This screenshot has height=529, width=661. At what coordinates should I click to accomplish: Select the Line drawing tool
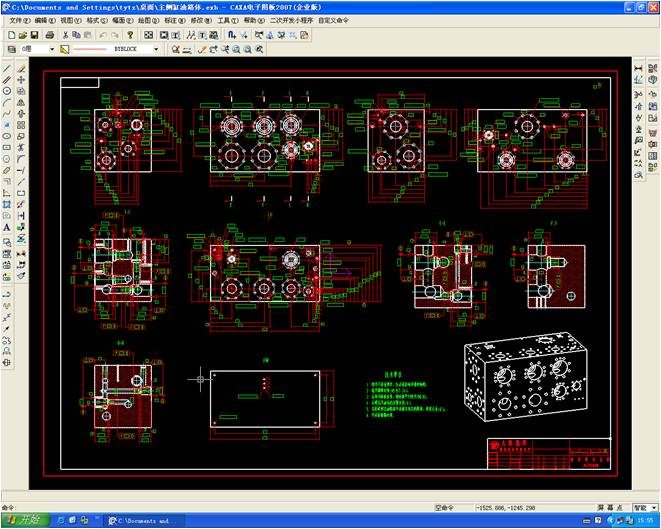tap(7, 69)
